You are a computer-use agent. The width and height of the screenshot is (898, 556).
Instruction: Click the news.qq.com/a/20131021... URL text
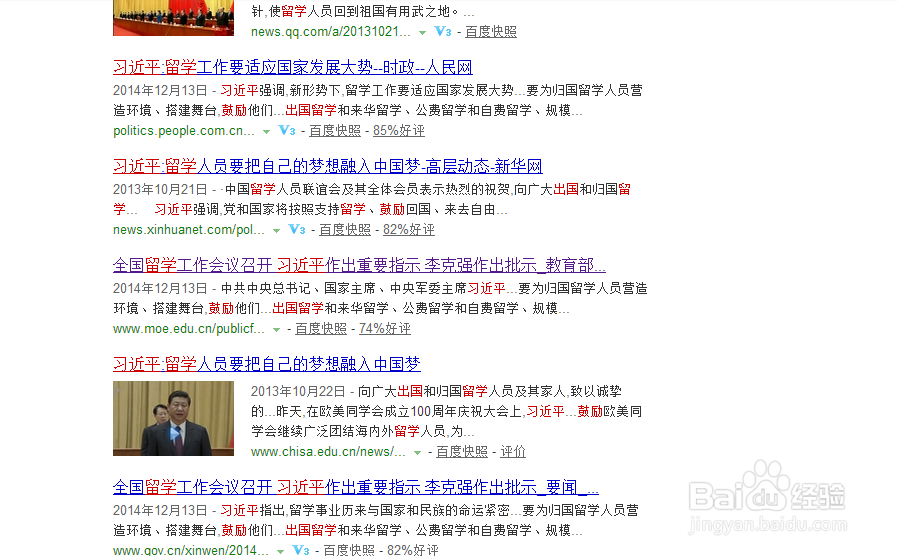click(x=330, y=32)
